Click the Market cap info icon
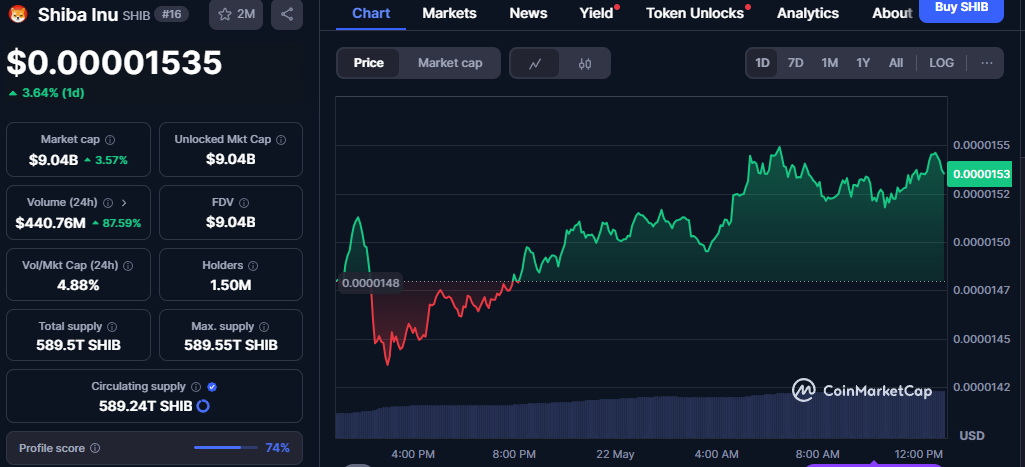 point(110,139)
